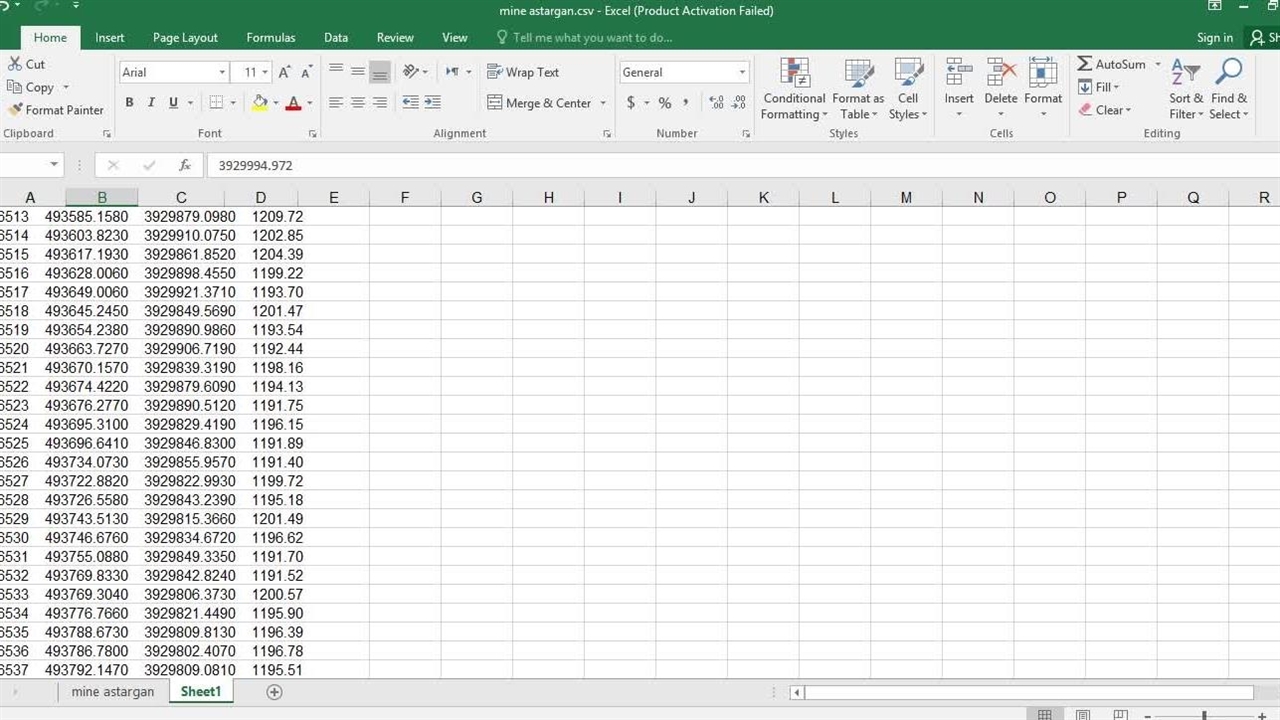Viewport: 1280px width, 720px height.
Task: Click the Format Painter icon
Action: (x=15, y=110)
